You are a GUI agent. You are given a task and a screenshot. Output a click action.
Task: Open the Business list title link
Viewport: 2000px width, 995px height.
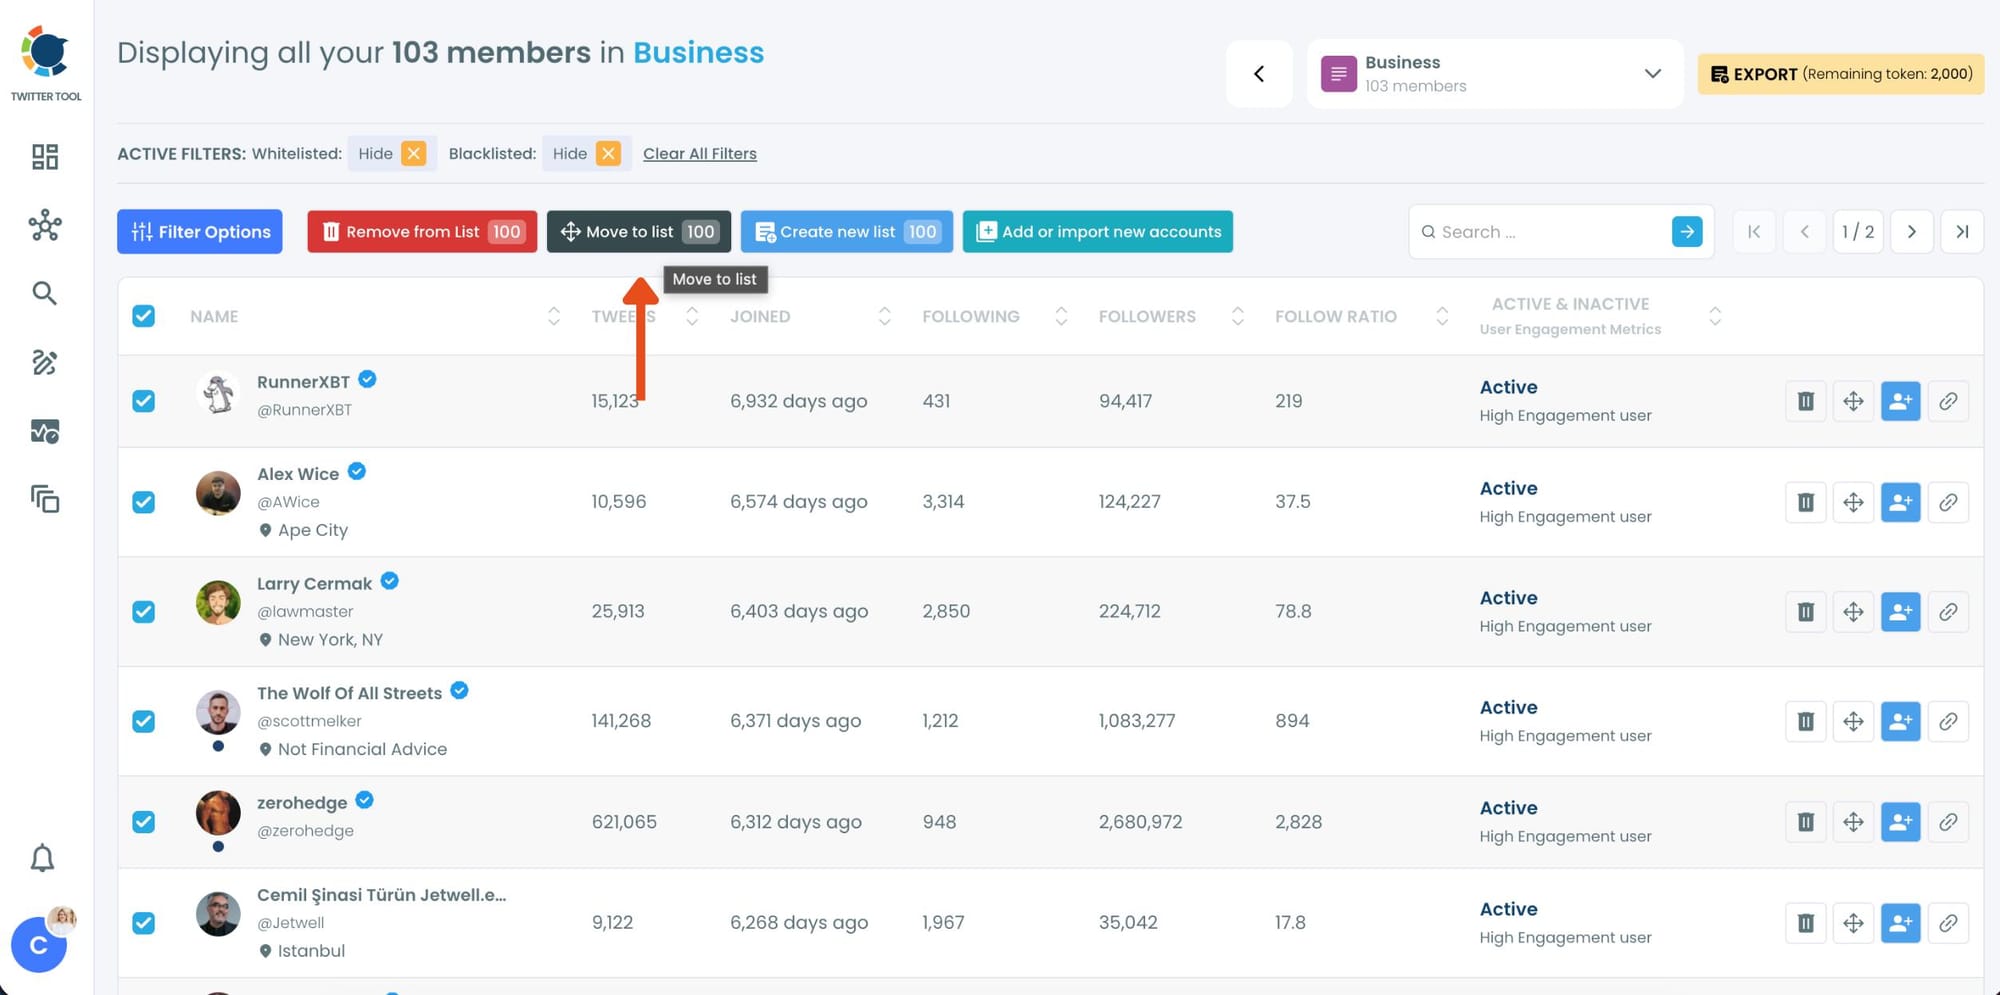pyautogui.click(x=698, y=52)
